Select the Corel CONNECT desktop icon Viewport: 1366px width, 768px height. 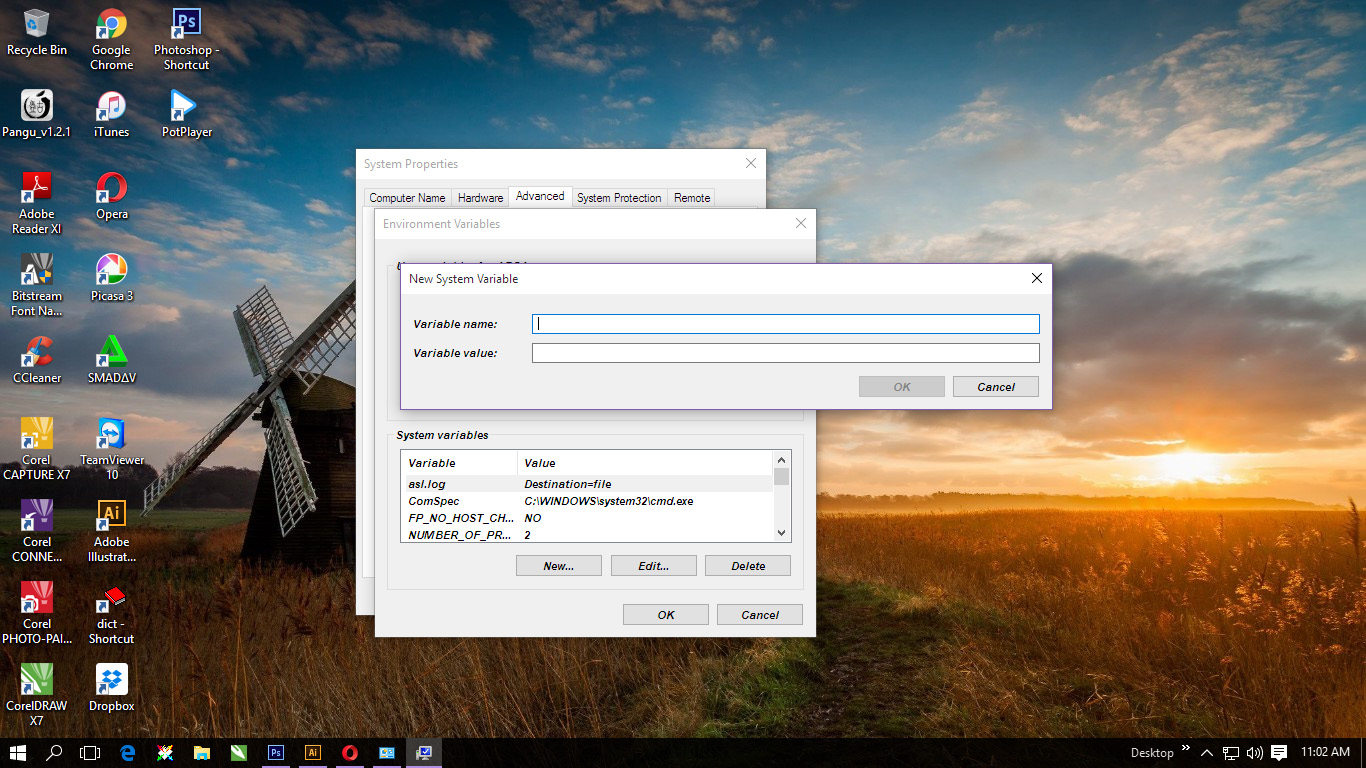(37, 531)
